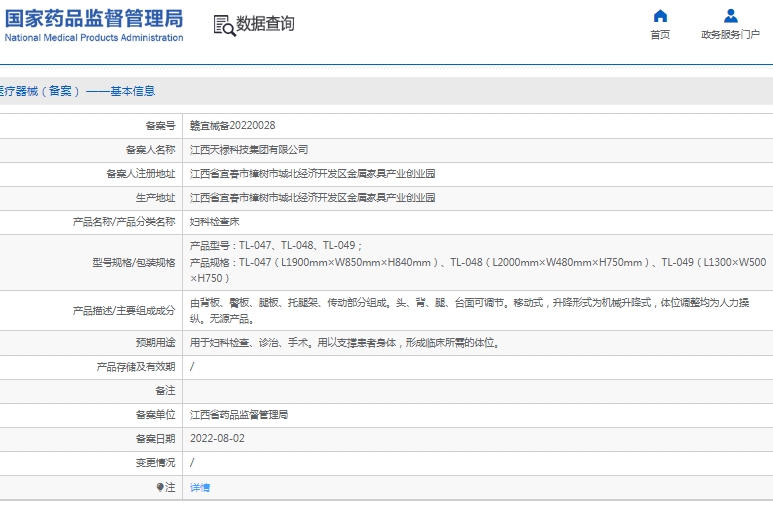Select the value 赣宜械备20220028
The height and width of the screenshot is (505, 773).
(x=232, y=126)
